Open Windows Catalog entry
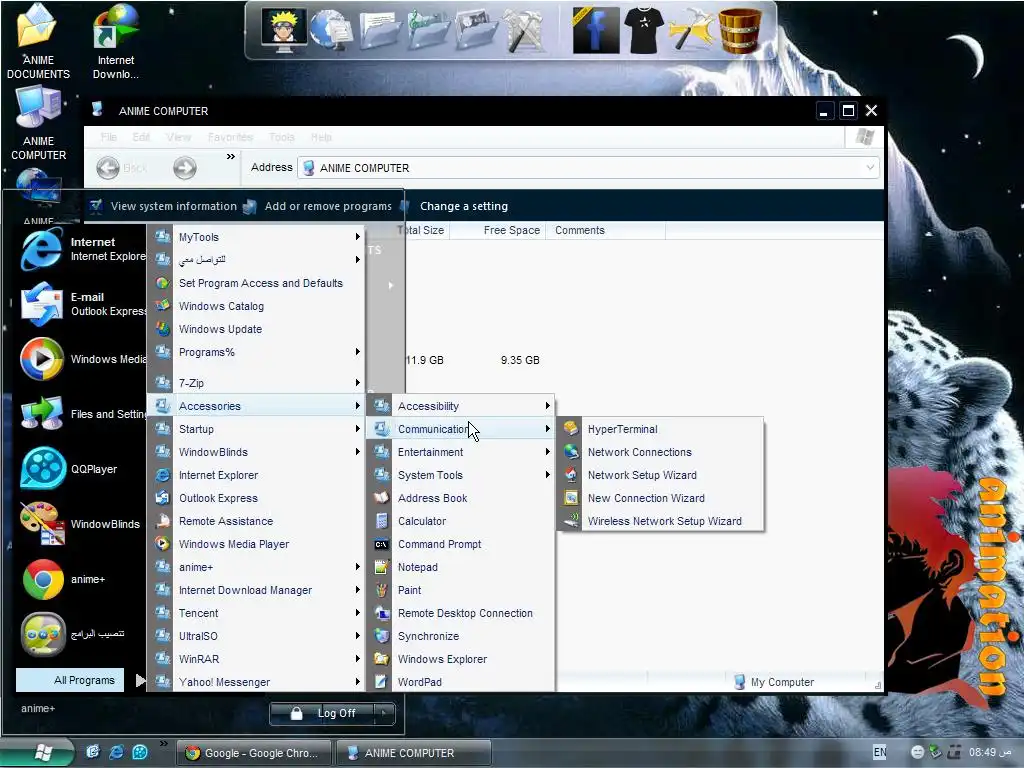Viewport: 1024px width, 768px height. [257, 306]
